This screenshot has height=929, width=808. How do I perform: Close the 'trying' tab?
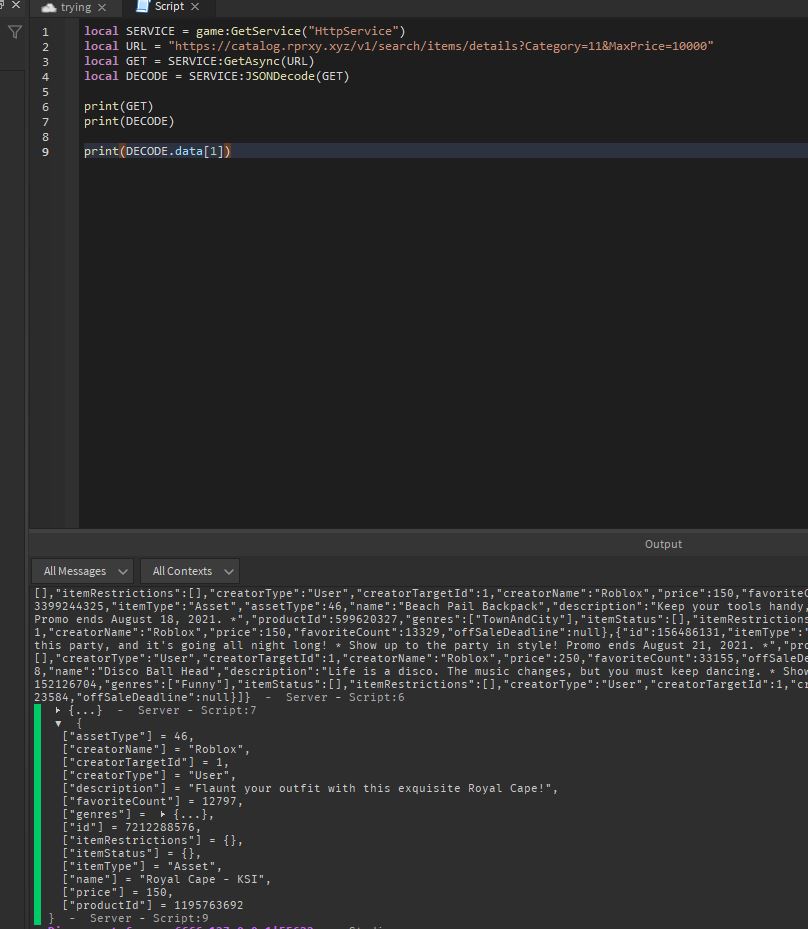tap(102, 8)
